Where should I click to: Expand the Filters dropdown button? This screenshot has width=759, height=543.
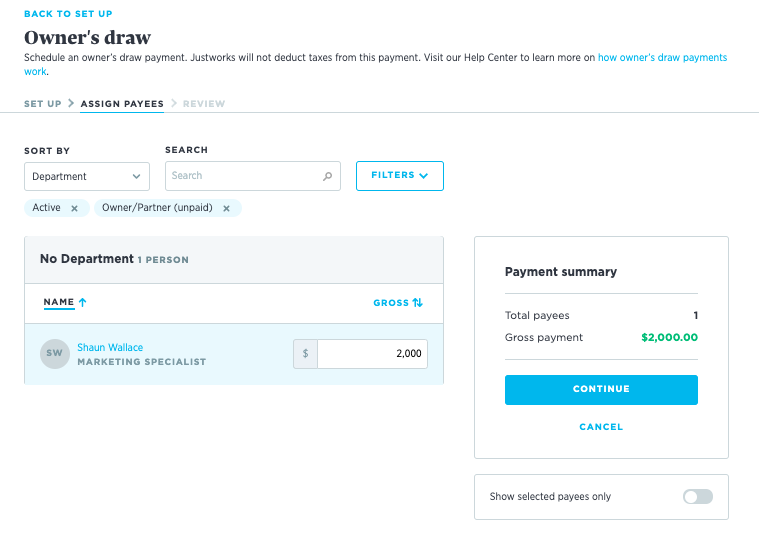400,176
